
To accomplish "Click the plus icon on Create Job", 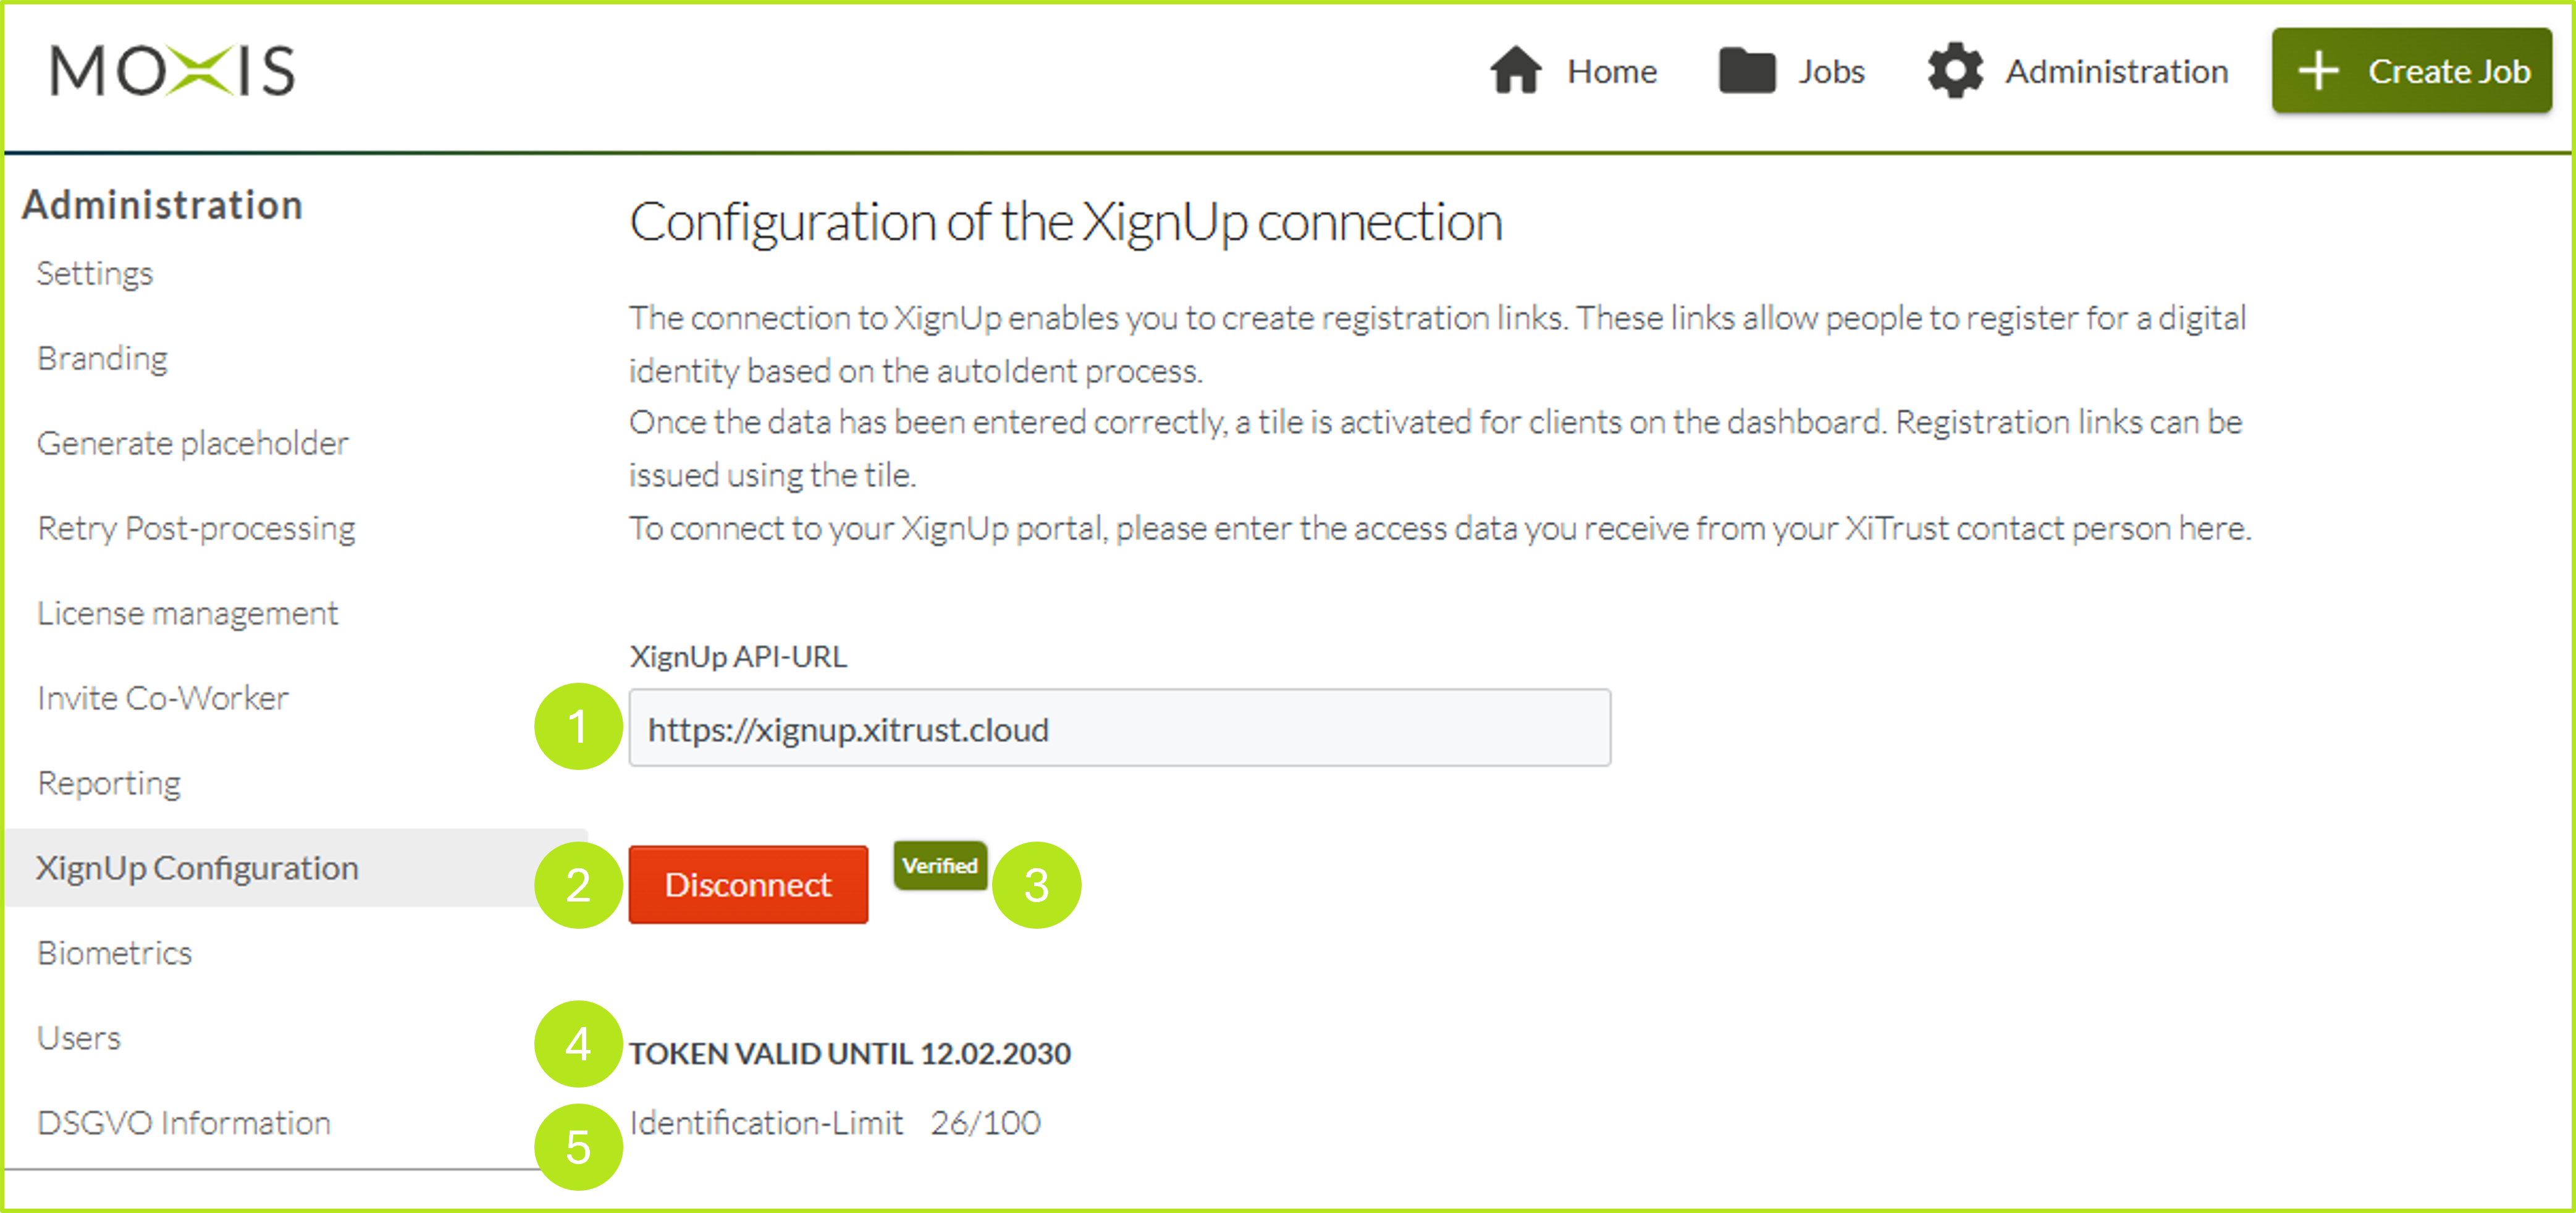I will [2317, 71].
